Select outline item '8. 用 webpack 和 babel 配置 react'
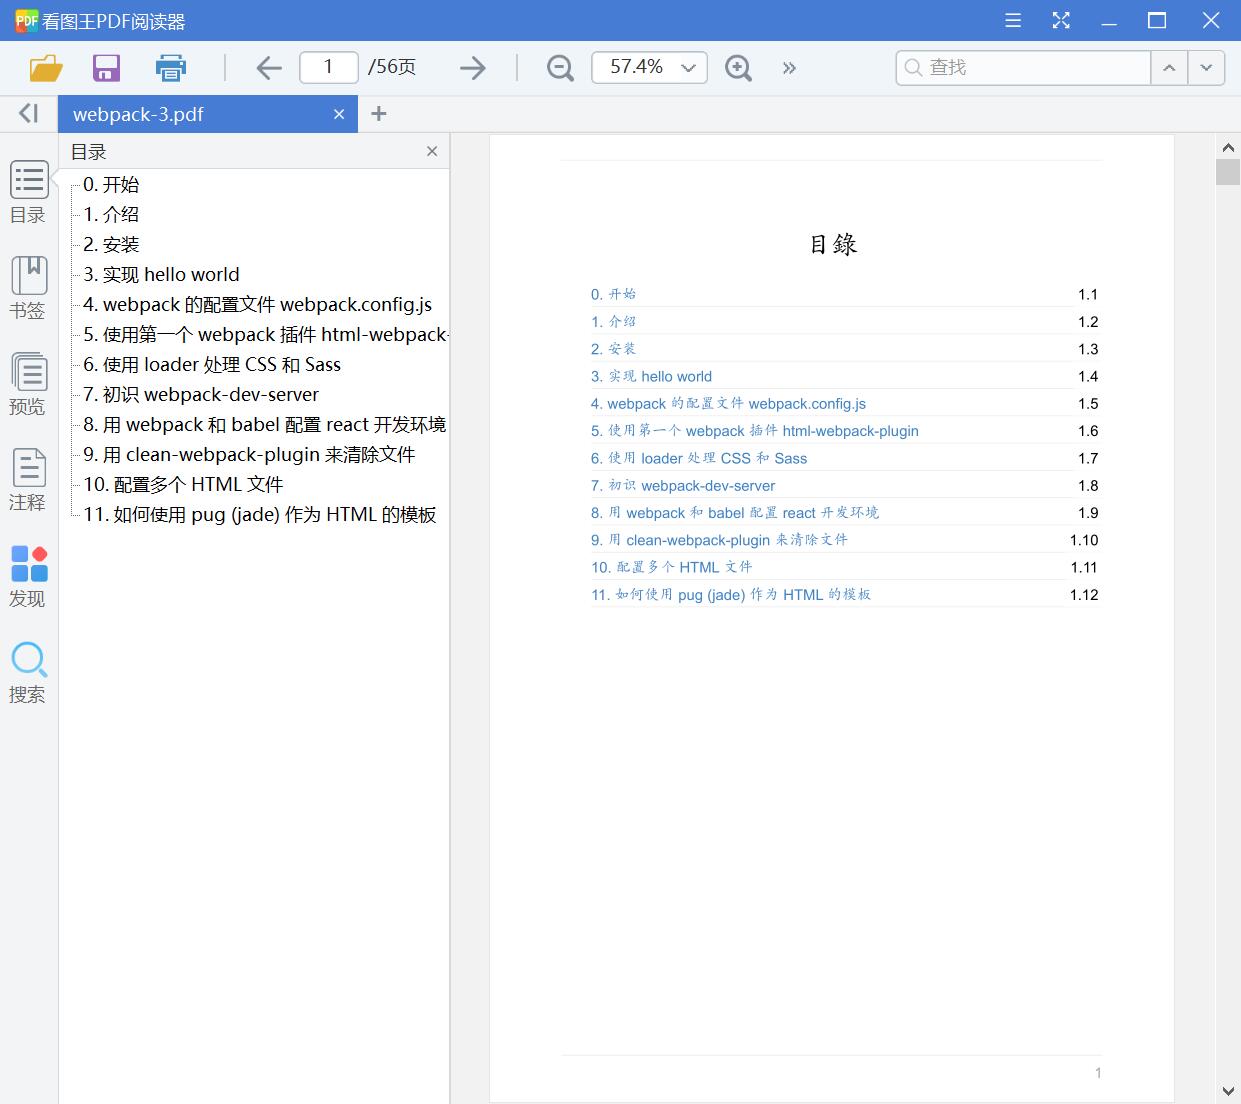1241x1104 pixels. point(265,424)
